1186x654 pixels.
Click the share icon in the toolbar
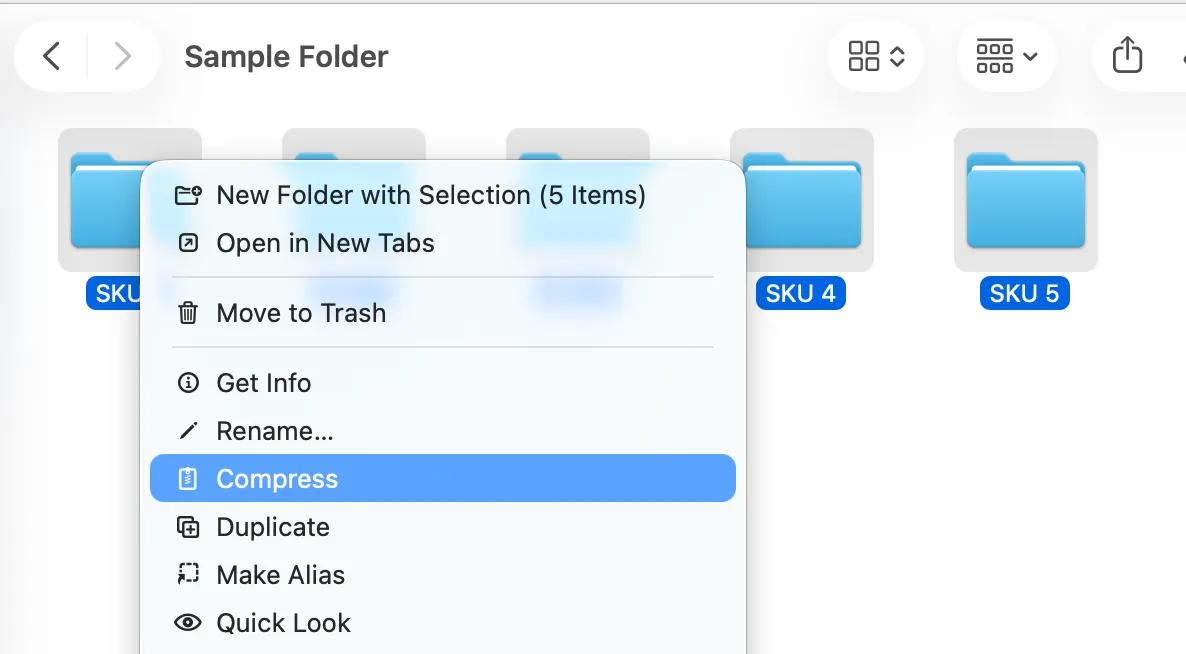coord(1127,56)
